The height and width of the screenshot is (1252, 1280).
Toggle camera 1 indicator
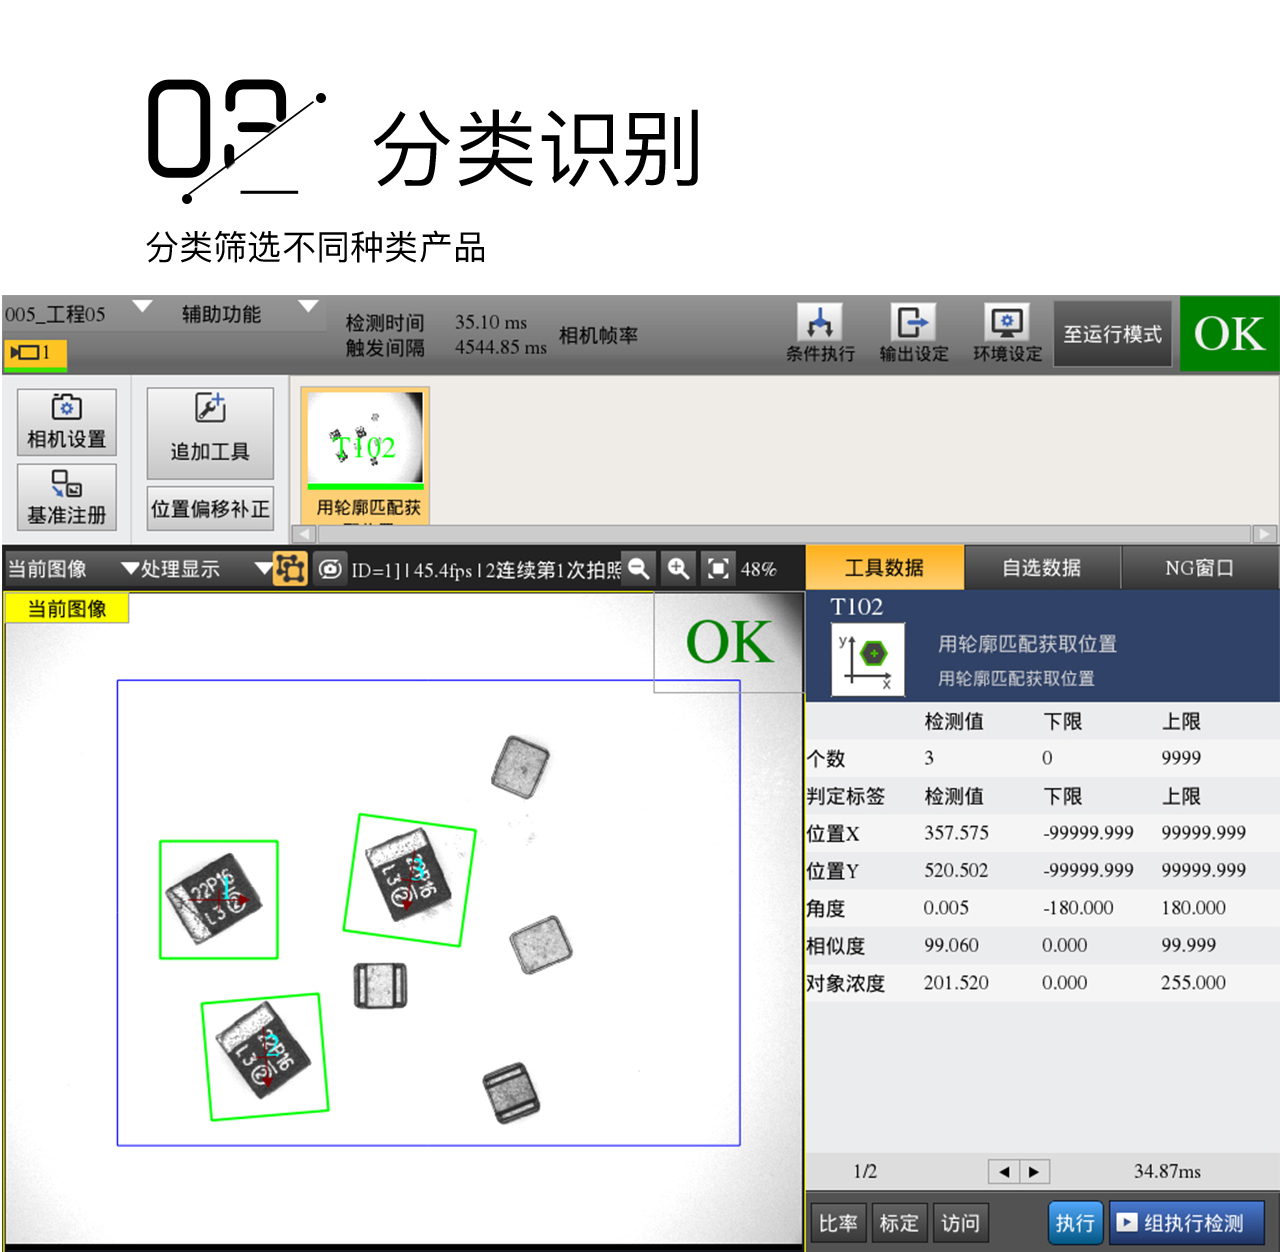[x=34, y=353]
